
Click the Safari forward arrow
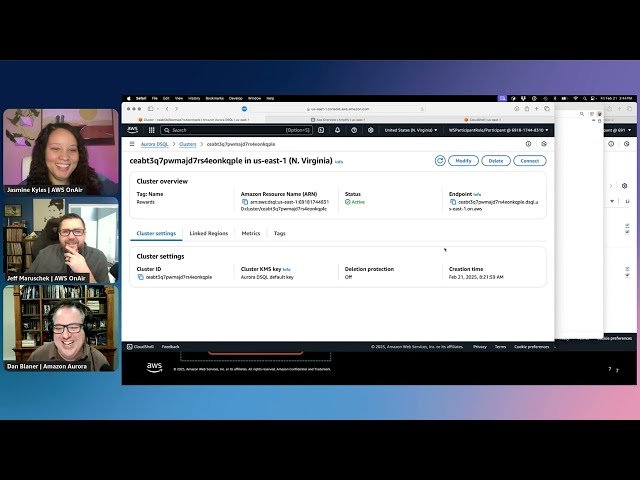176,109
